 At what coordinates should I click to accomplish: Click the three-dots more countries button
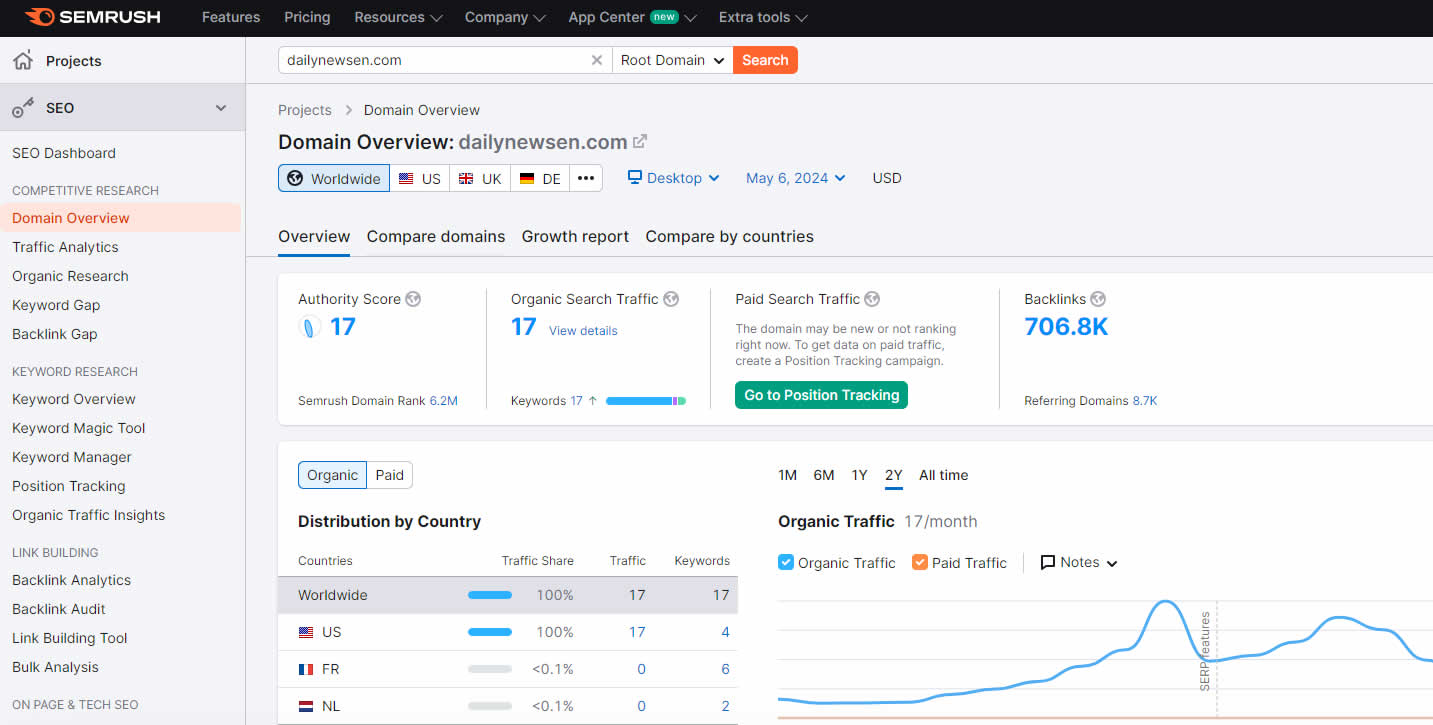[x=586, y=179]
